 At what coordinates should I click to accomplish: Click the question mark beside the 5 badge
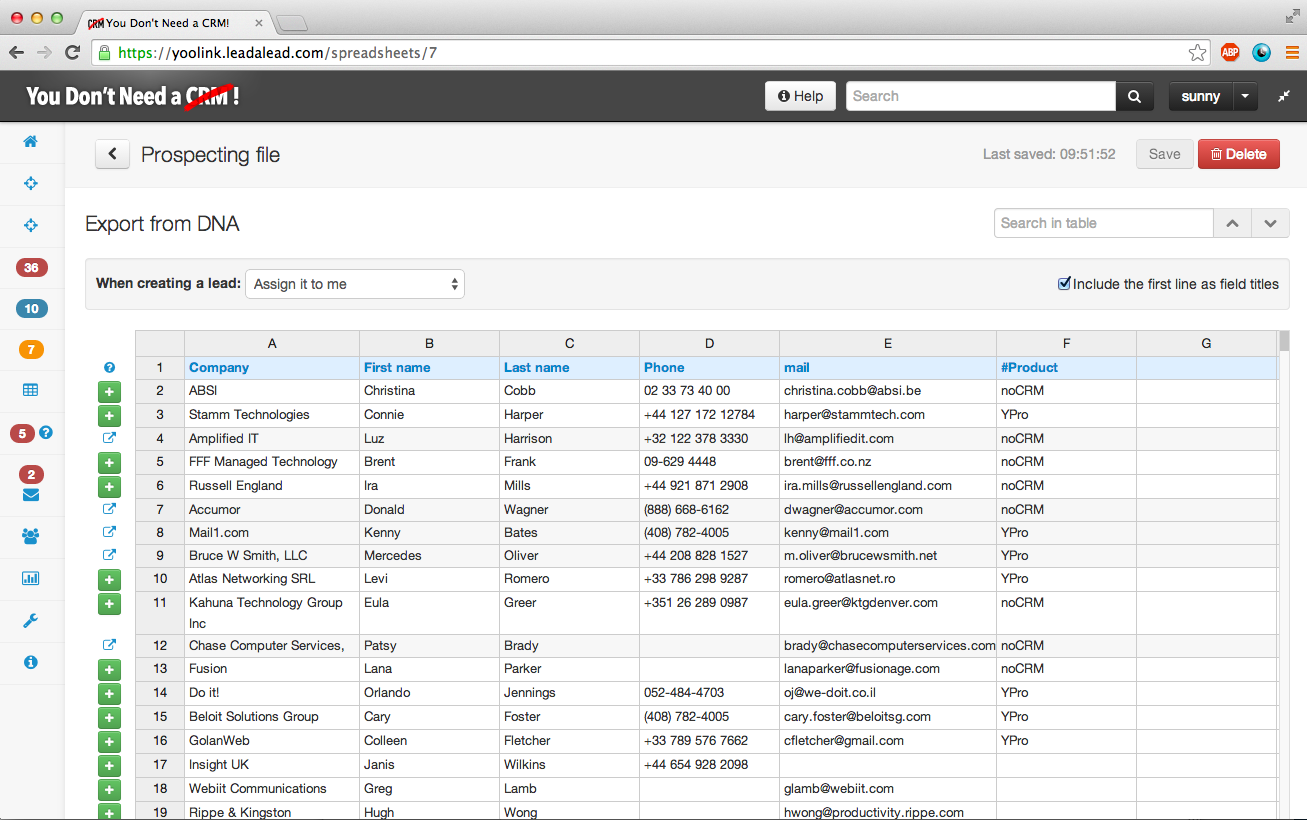[x=46, y=433]
